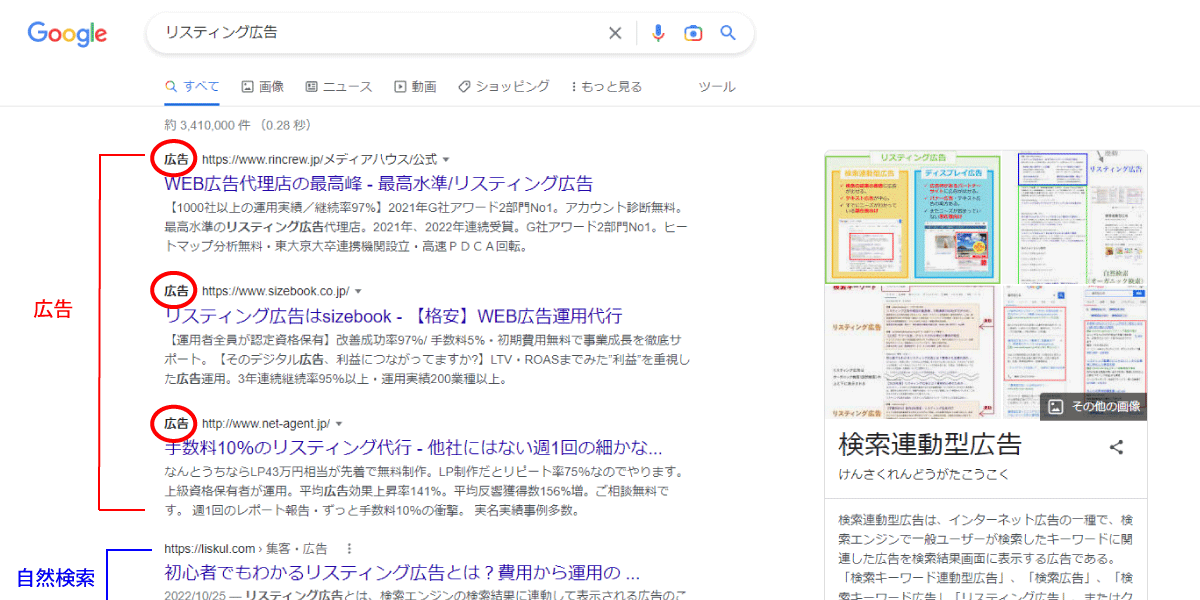Click the result count 約 3,410,000 件
The height and width of the screenshot is (600, 1200).
point(207,125)
